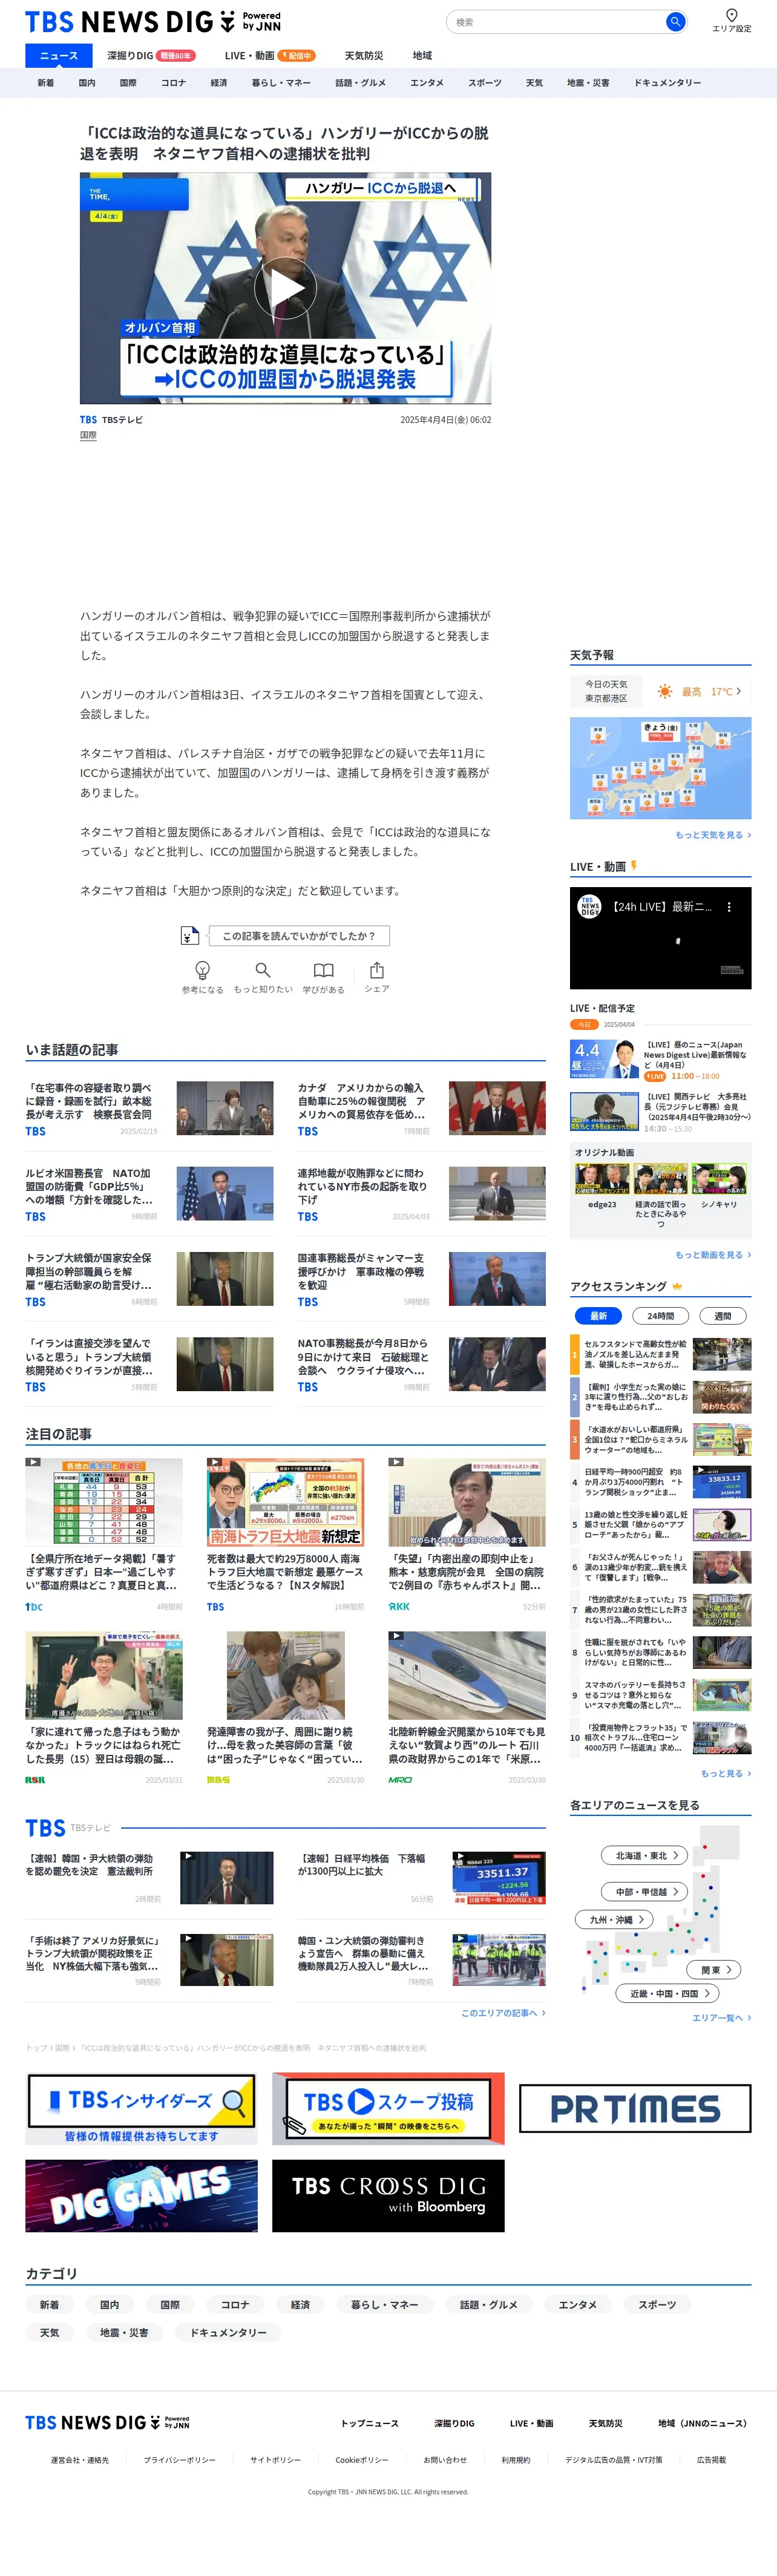Image resolution: width=777 pixels, height=2576 pixels.
Task: Open the お問い合わせ footer link
Action: tap(445, 2459)
